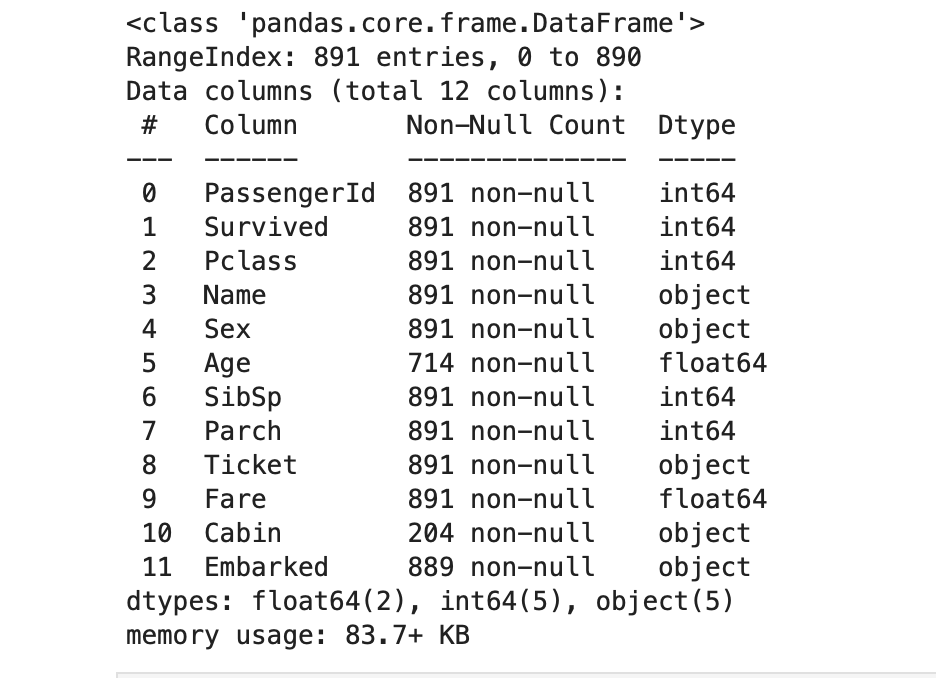Click the Parch column name
Viewport: 936px width, 678px height.
click(243, 431)
